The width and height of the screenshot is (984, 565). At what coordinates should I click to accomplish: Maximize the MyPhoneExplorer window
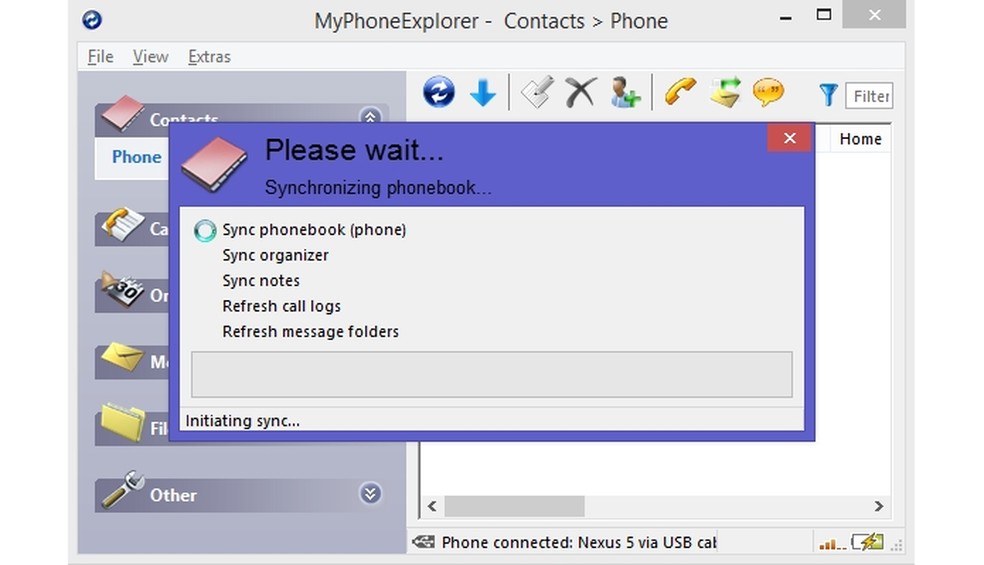pos(824,14)
